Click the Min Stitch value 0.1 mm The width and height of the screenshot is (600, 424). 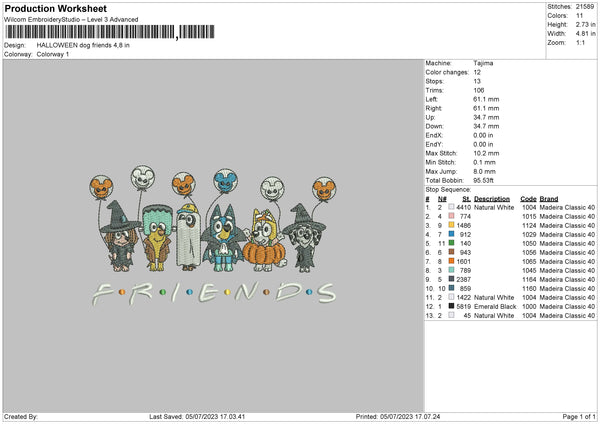[484, 162]
